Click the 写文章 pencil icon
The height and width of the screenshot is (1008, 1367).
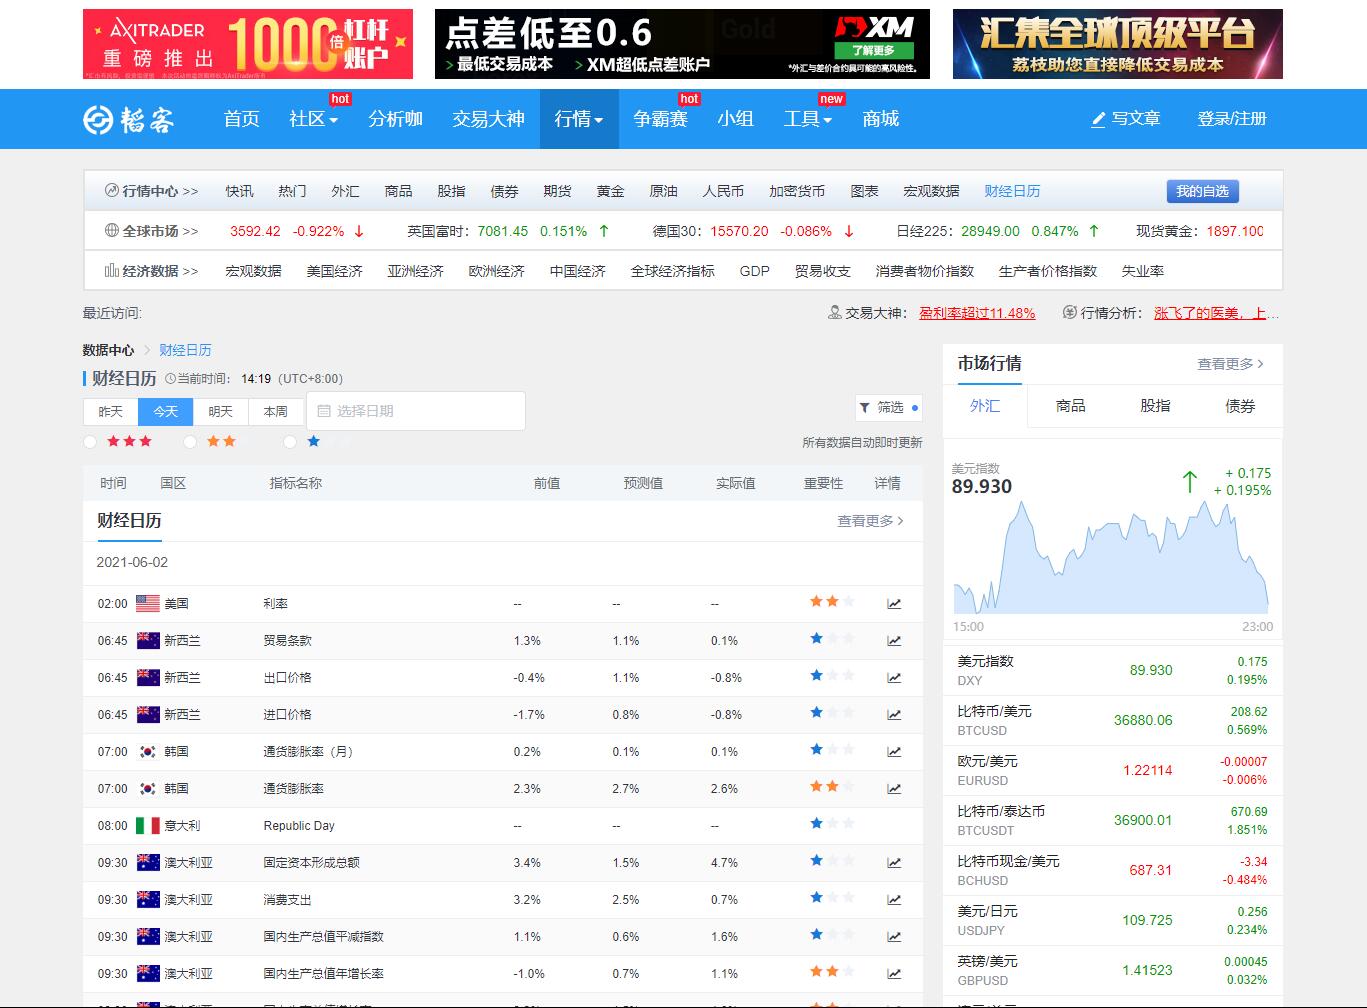pos(1098,119)
